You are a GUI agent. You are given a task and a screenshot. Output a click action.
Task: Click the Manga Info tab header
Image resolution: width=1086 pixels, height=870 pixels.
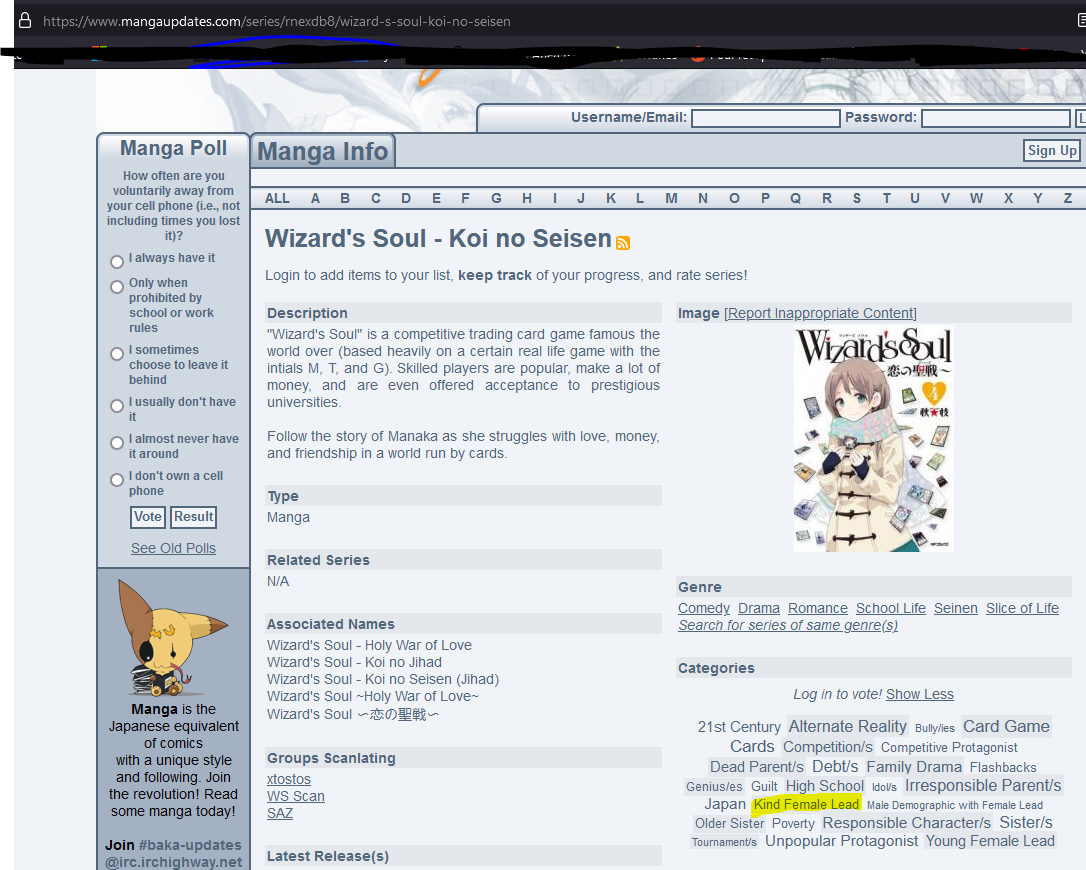323,151
